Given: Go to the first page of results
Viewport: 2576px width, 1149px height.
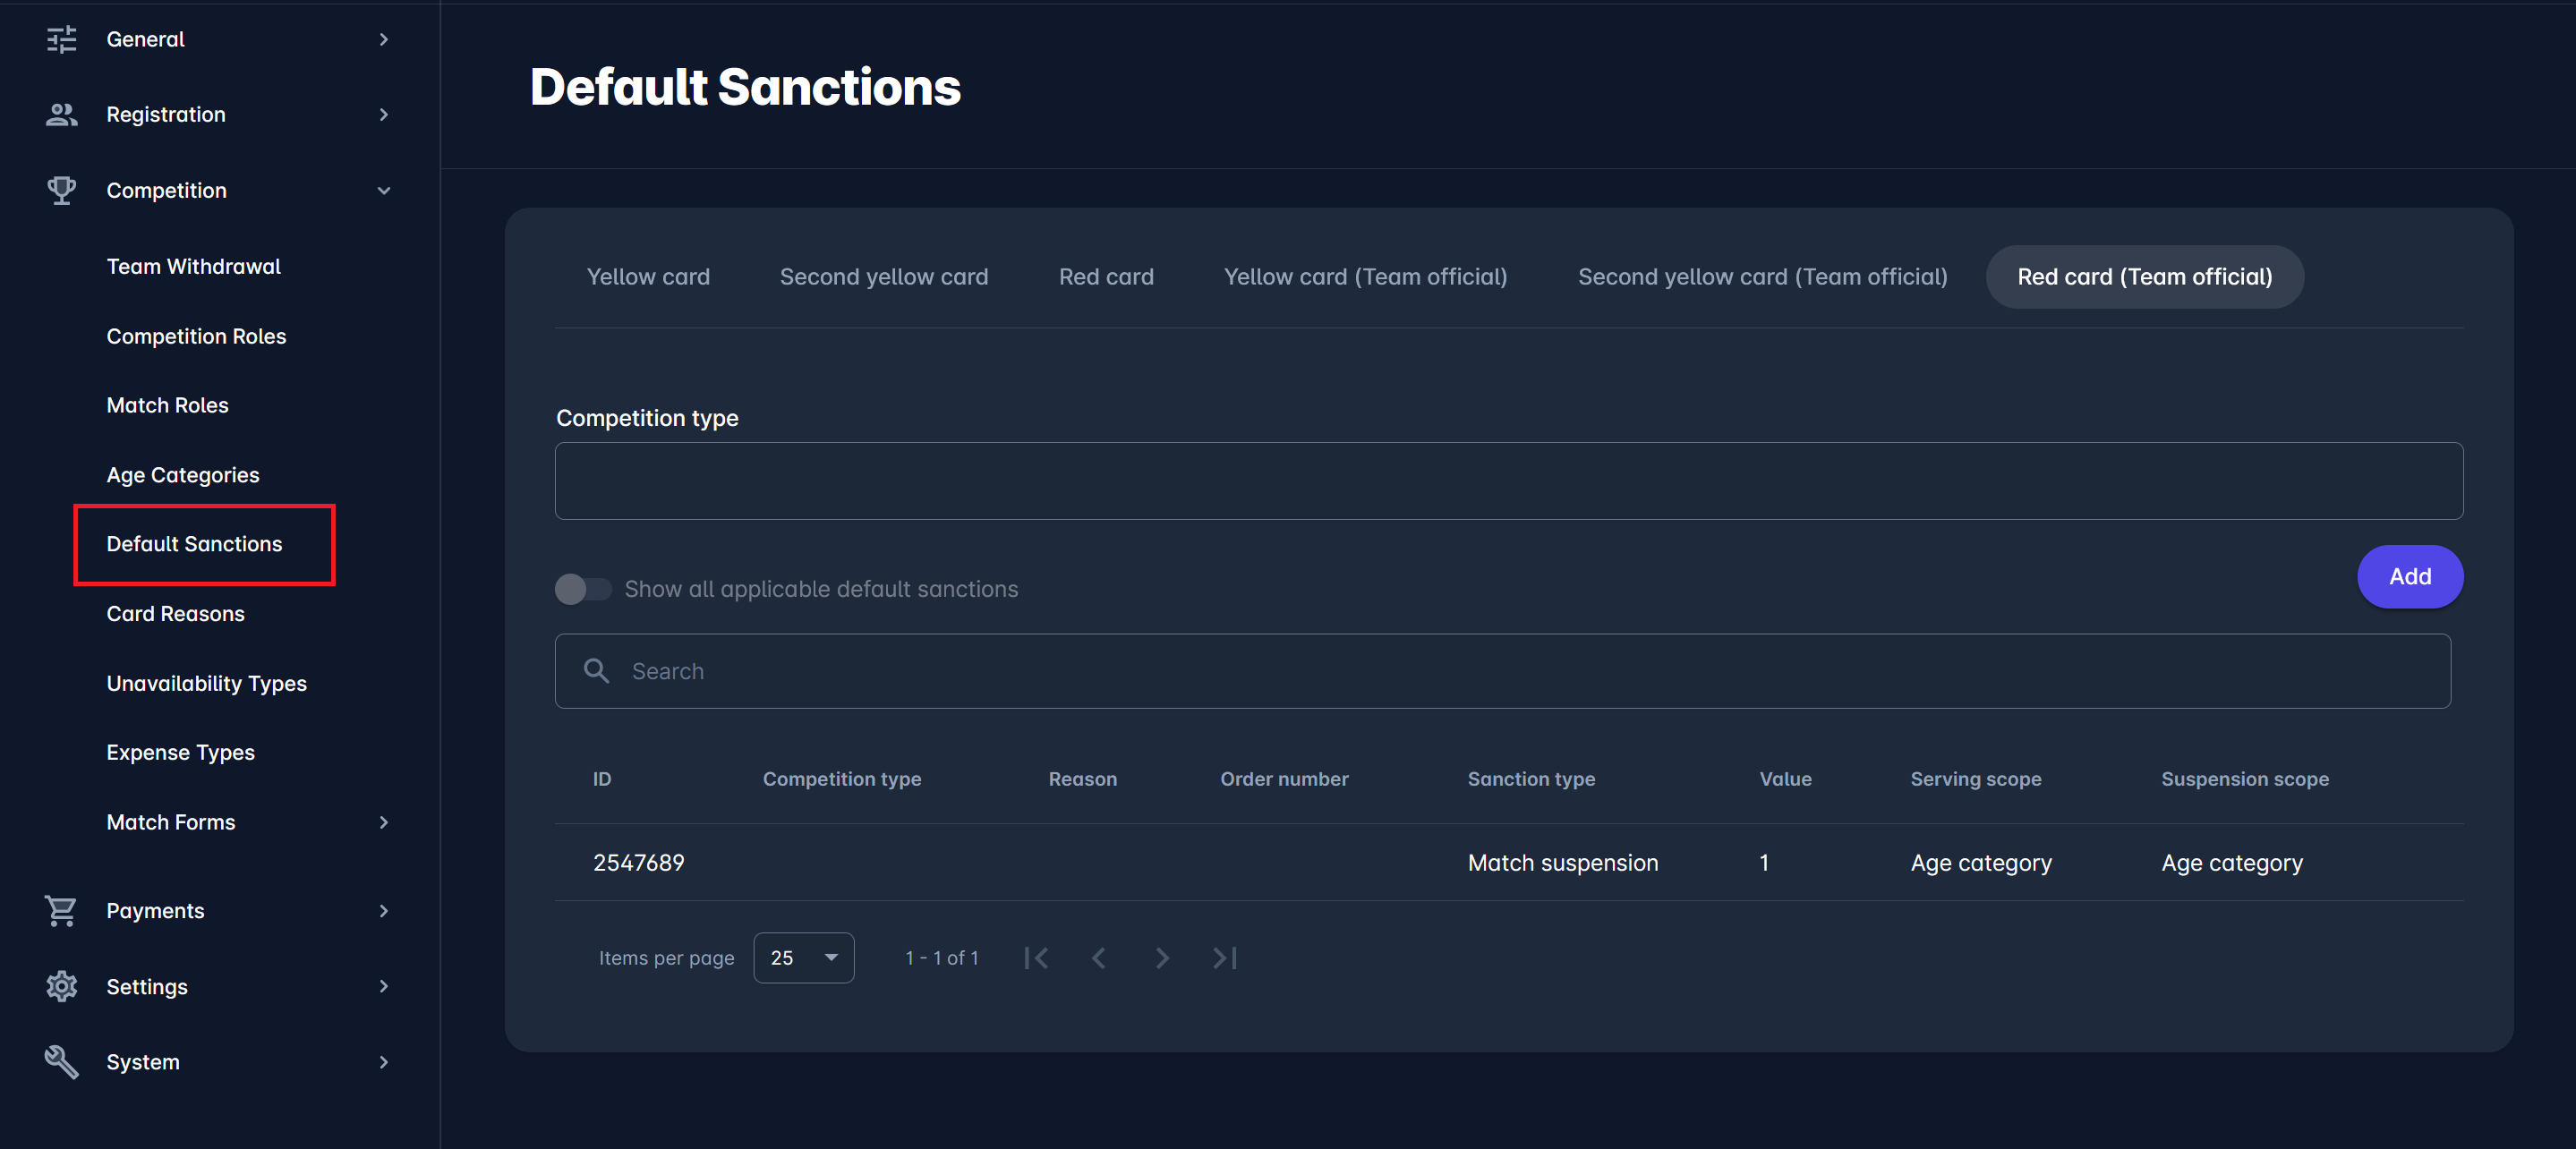Looking at the screenshot, I should pyautogui.click(x=1037, y=958).
